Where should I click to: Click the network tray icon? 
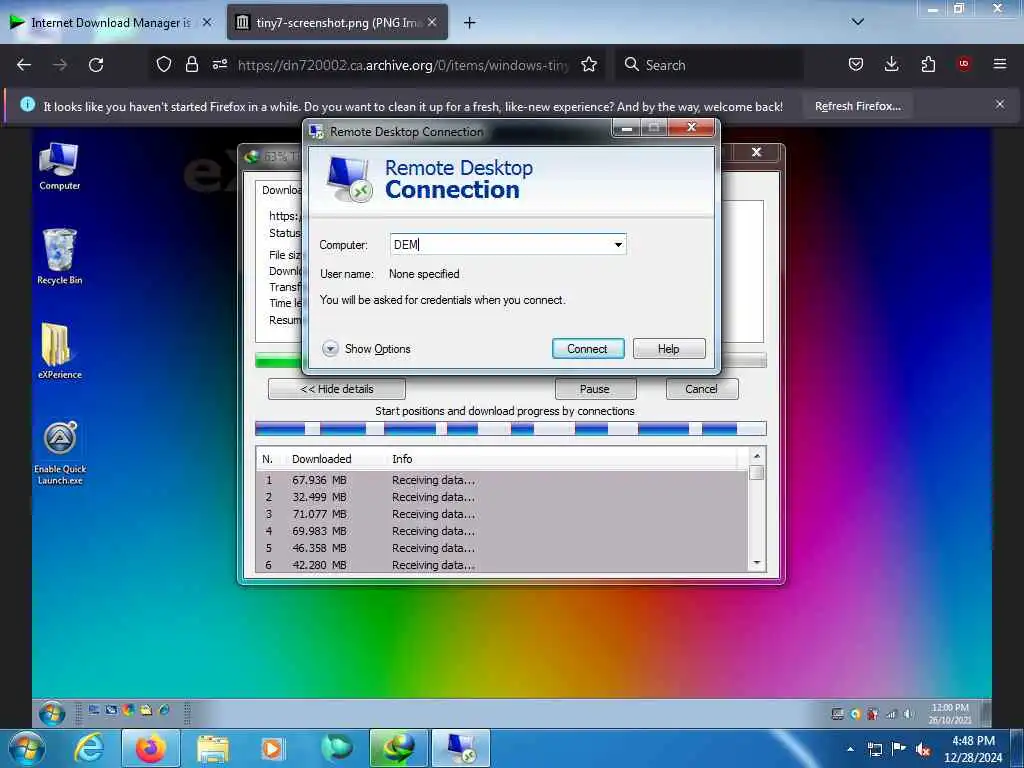[x=874, y=749]
